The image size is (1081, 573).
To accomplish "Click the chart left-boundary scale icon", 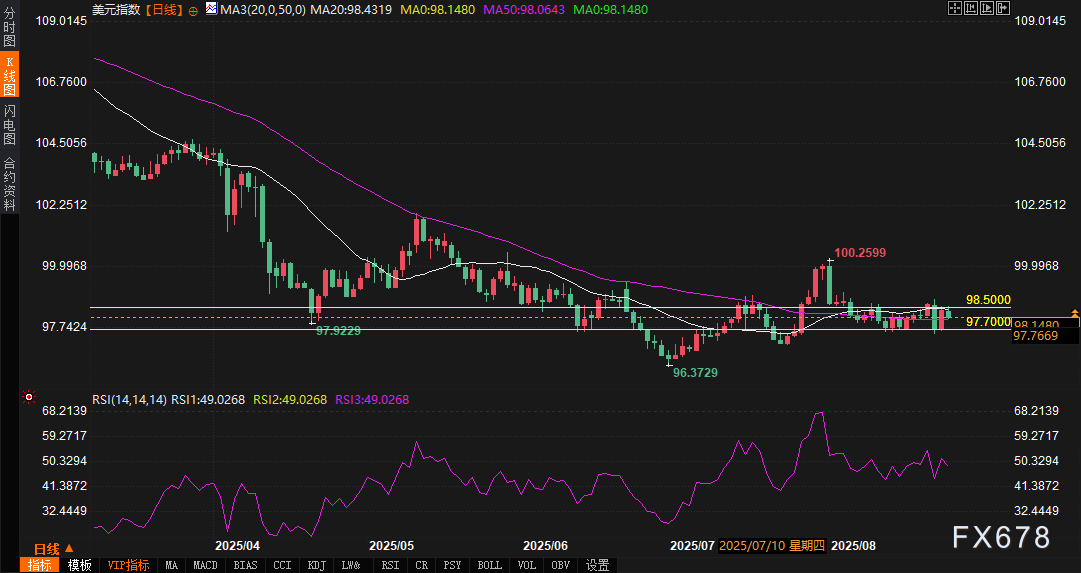I will click(x=973, y=8).
